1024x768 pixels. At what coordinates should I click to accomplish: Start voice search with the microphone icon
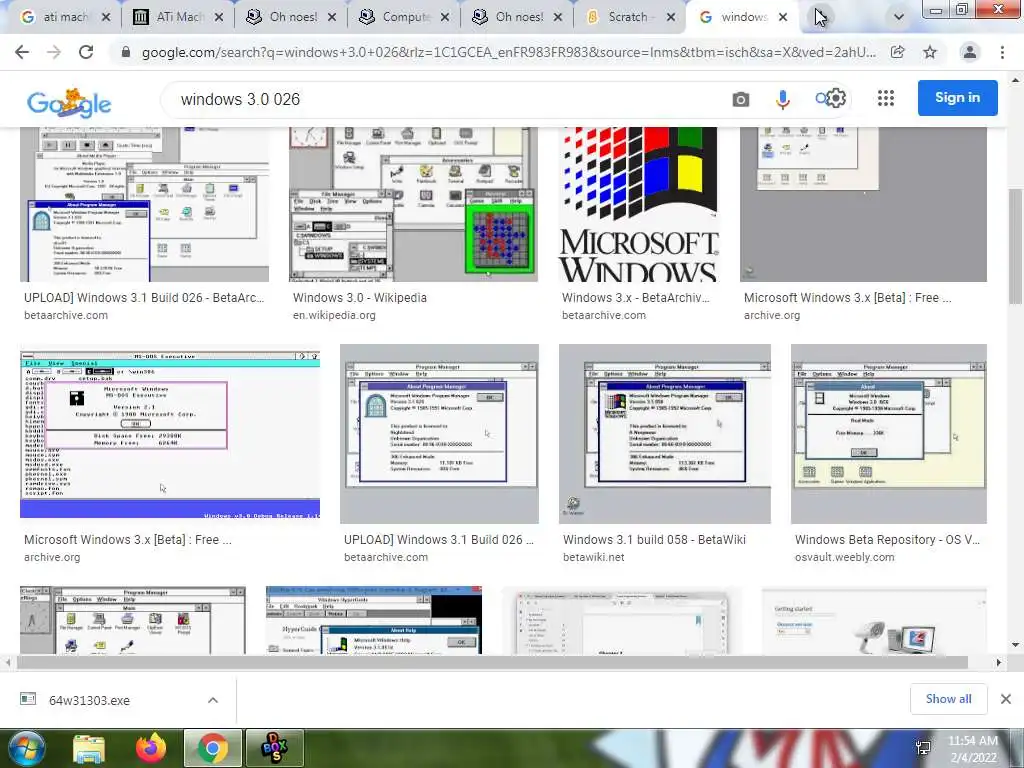tap(782, 99)
